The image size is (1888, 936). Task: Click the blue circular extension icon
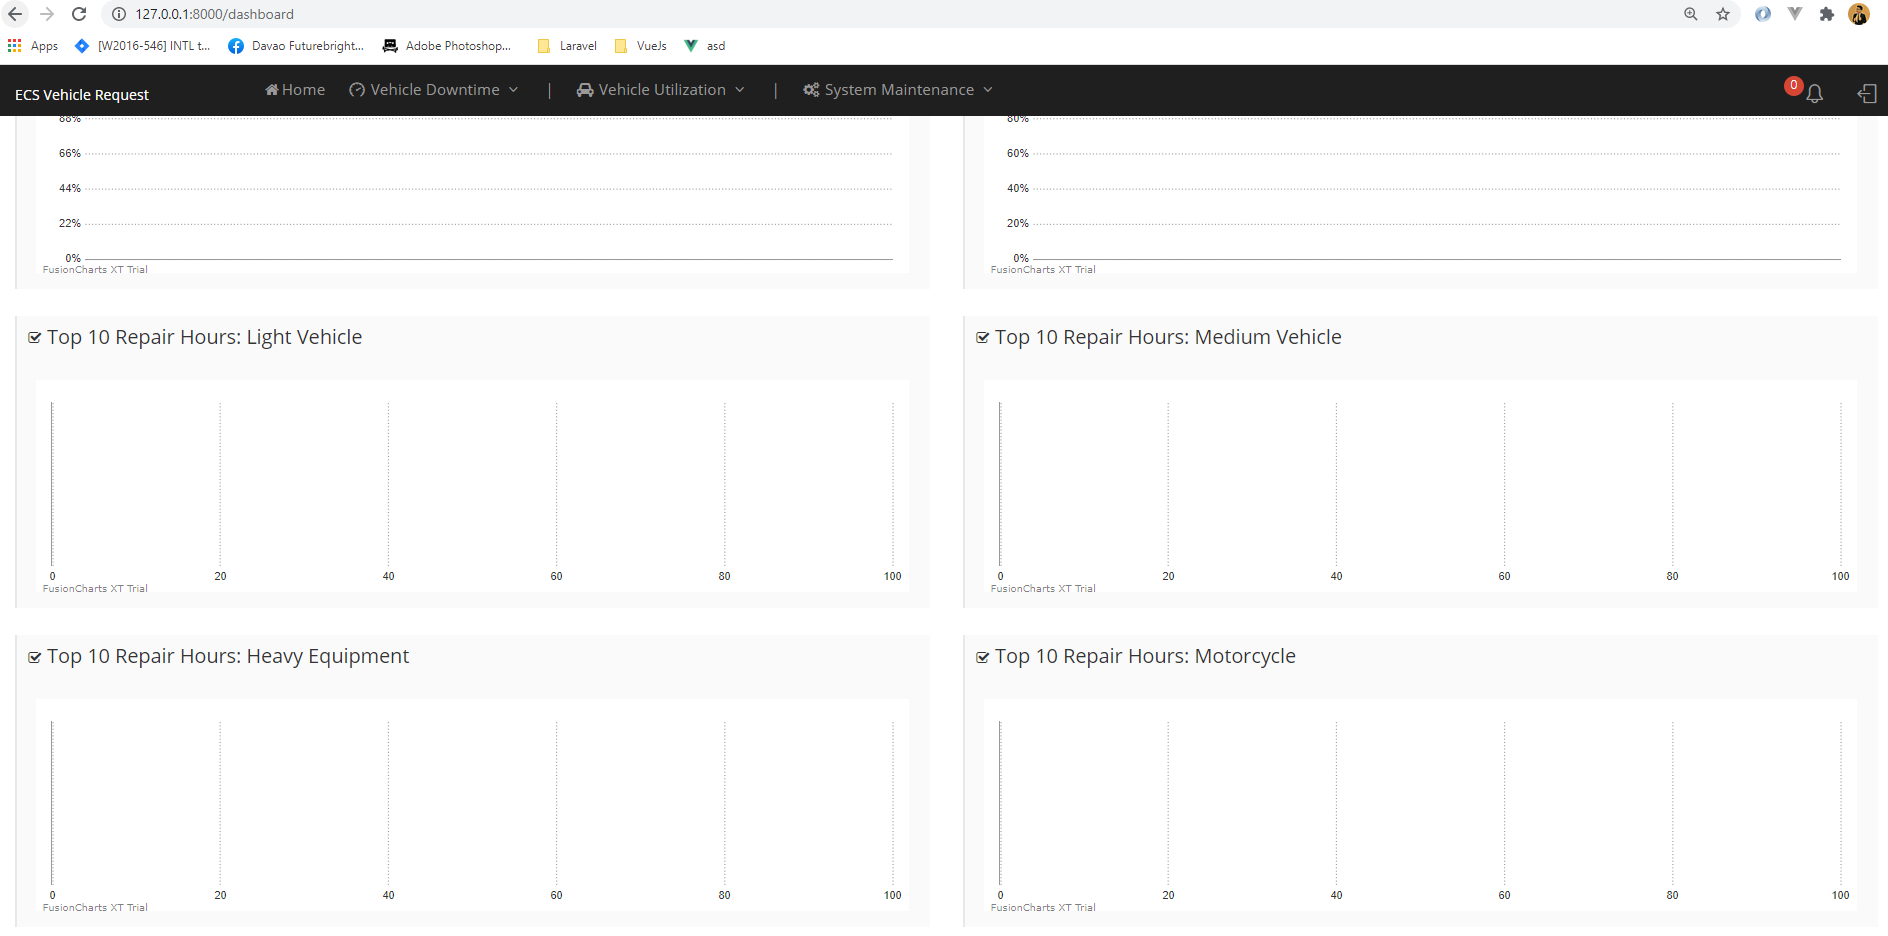point(1763,14)
